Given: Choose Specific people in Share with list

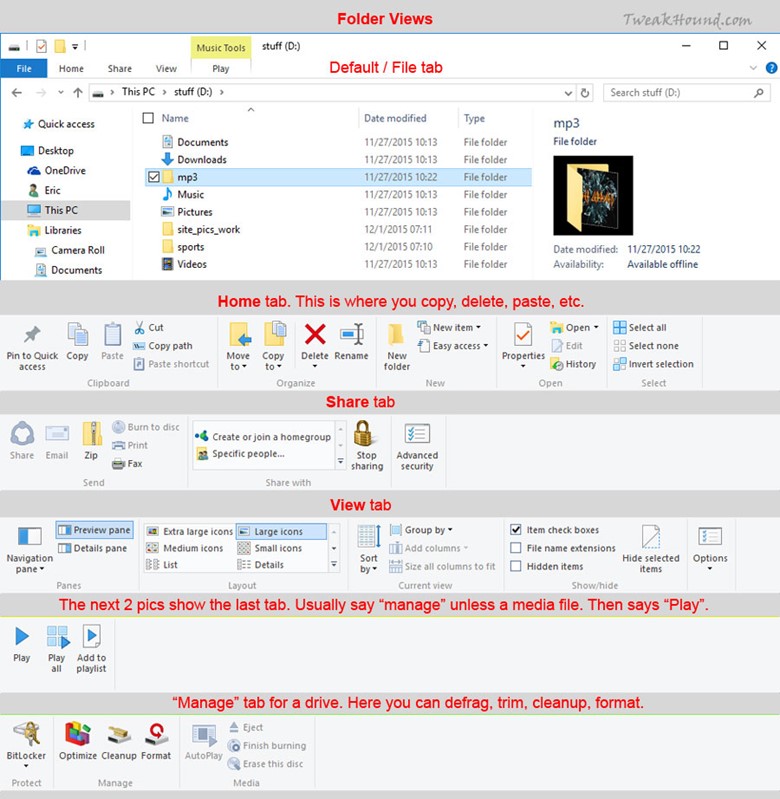Looking at the screenshot, I should pyautogui.click(x=240, y=454).
